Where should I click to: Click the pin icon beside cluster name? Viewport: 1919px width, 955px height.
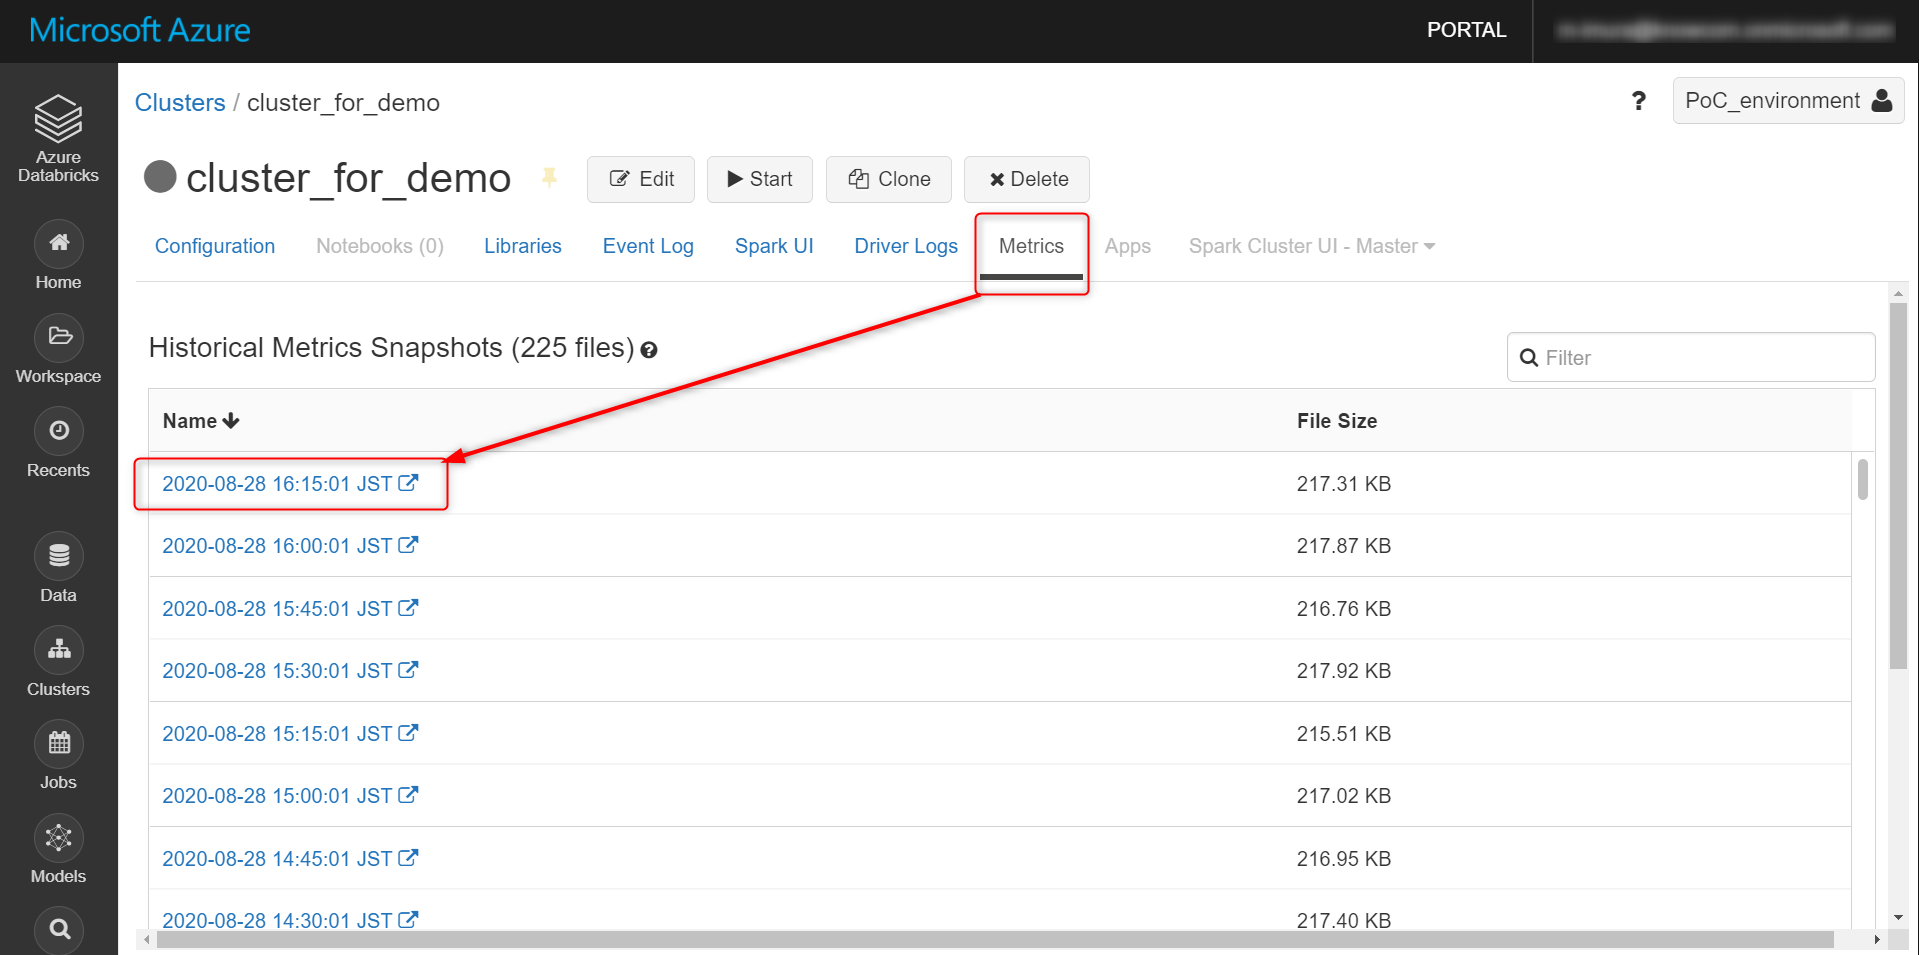(549, 177)
